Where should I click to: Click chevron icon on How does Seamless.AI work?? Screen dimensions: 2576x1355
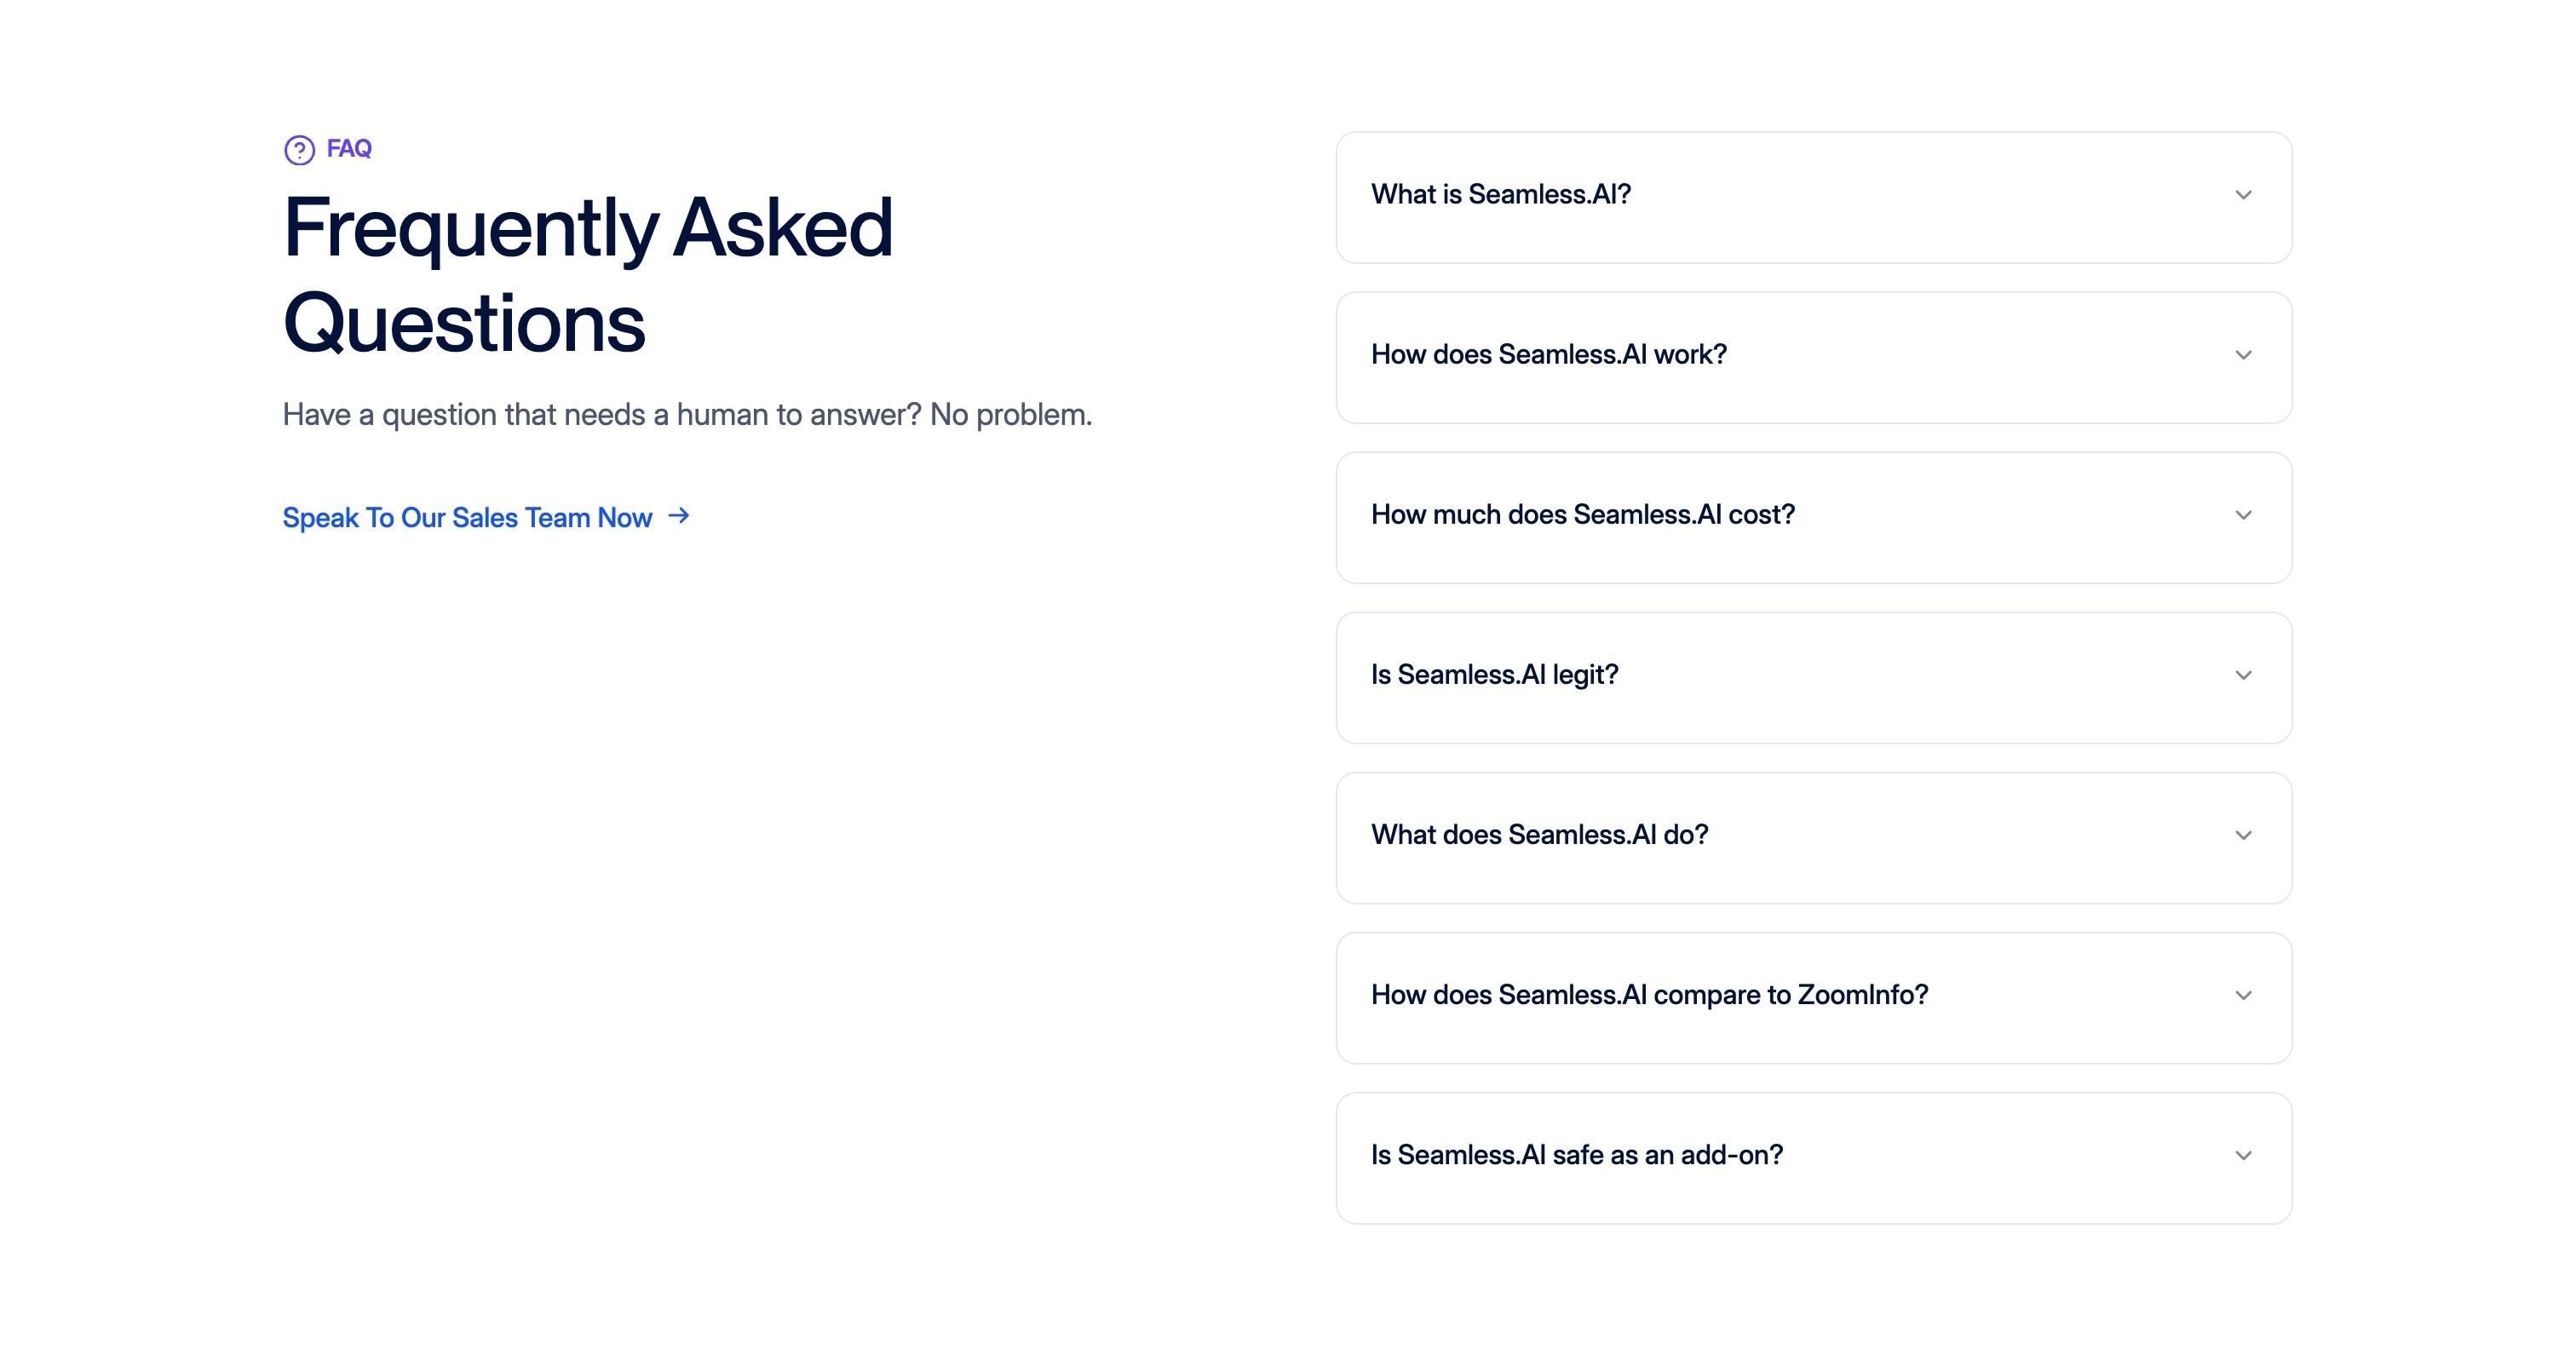click(2243, 355)
